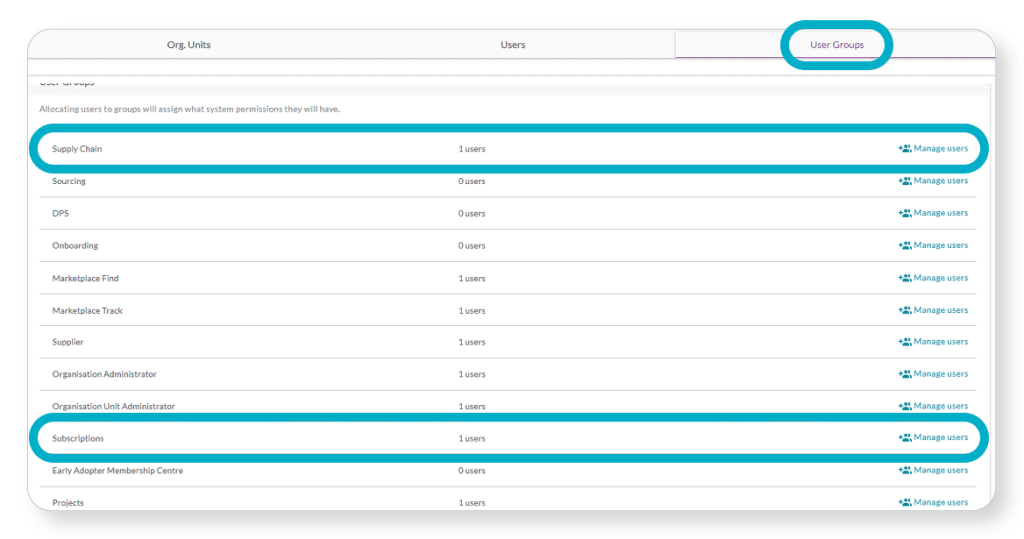Click the 0 users count for Onboarding

pos(472,246)
